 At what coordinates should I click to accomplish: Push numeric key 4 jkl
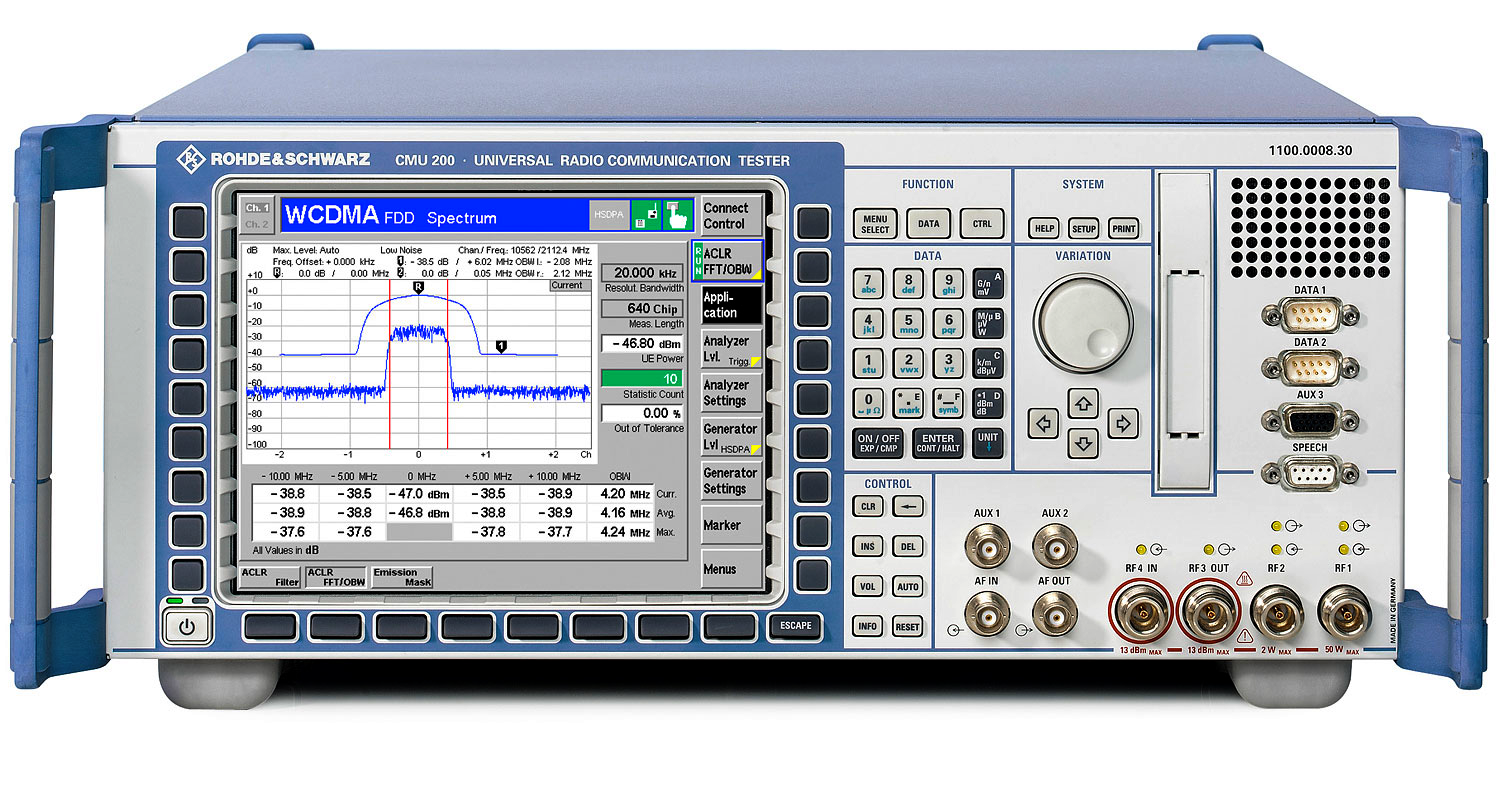(868, 324)
